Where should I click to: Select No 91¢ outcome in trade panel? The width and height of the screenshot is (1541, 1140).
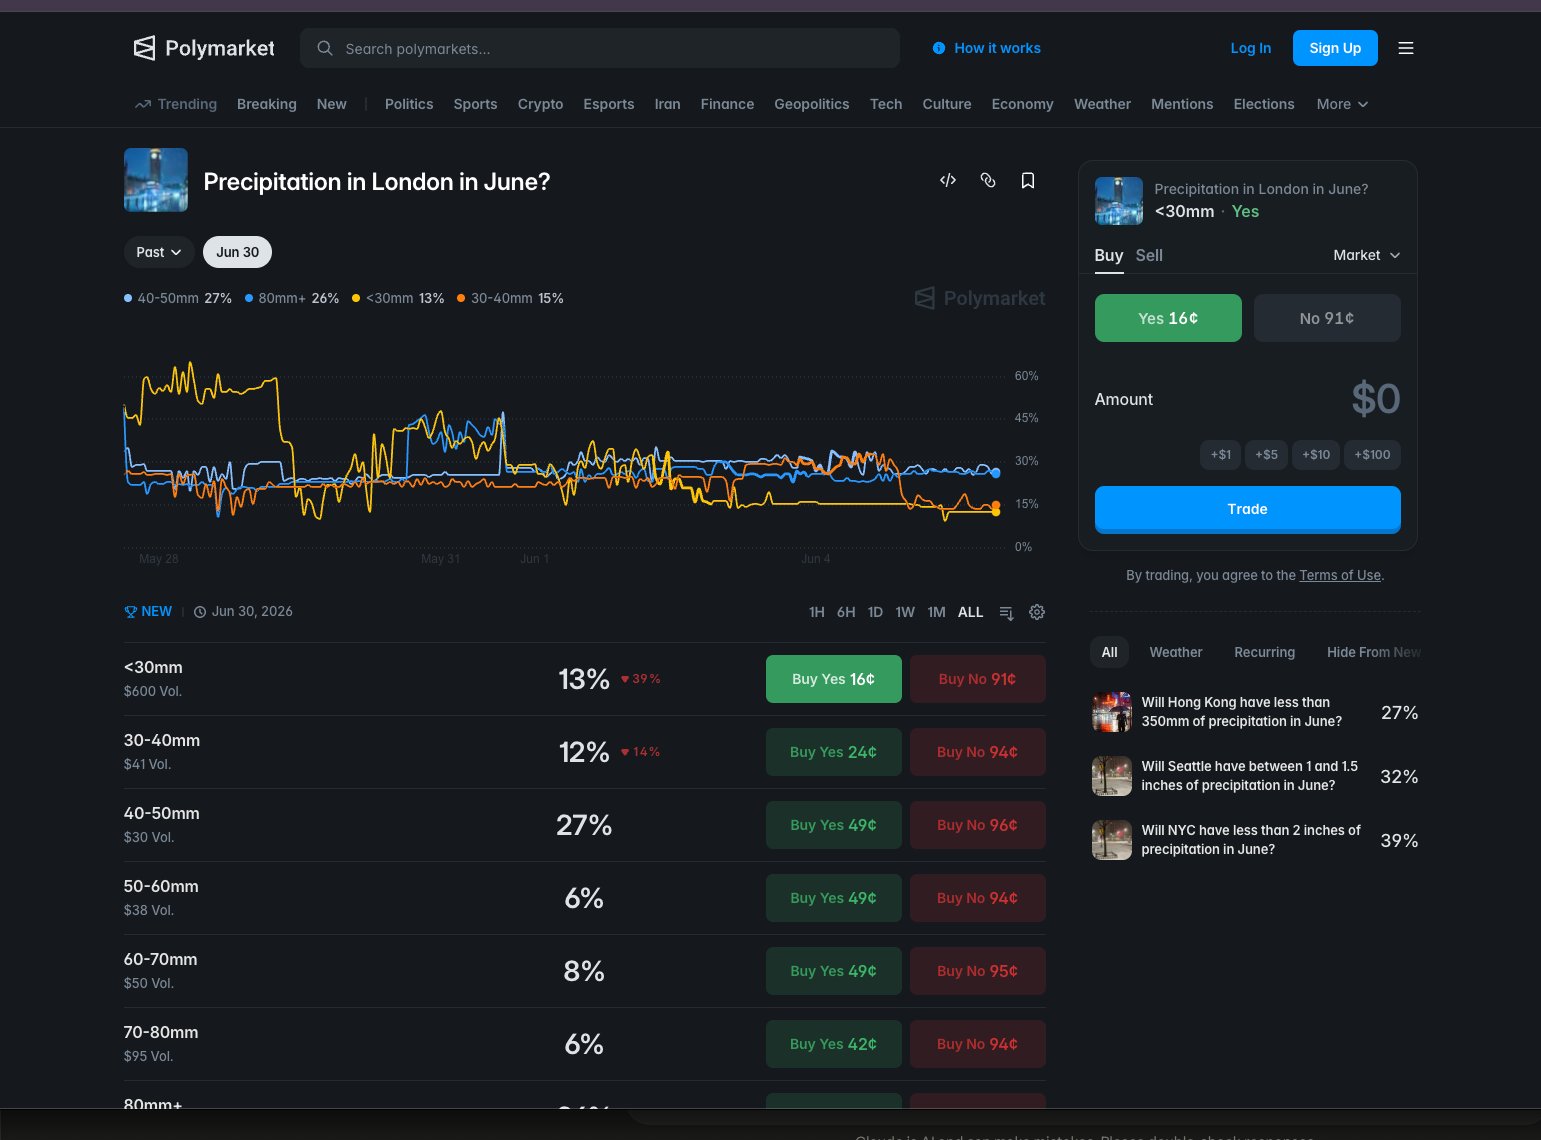[x=1327, y=318]
